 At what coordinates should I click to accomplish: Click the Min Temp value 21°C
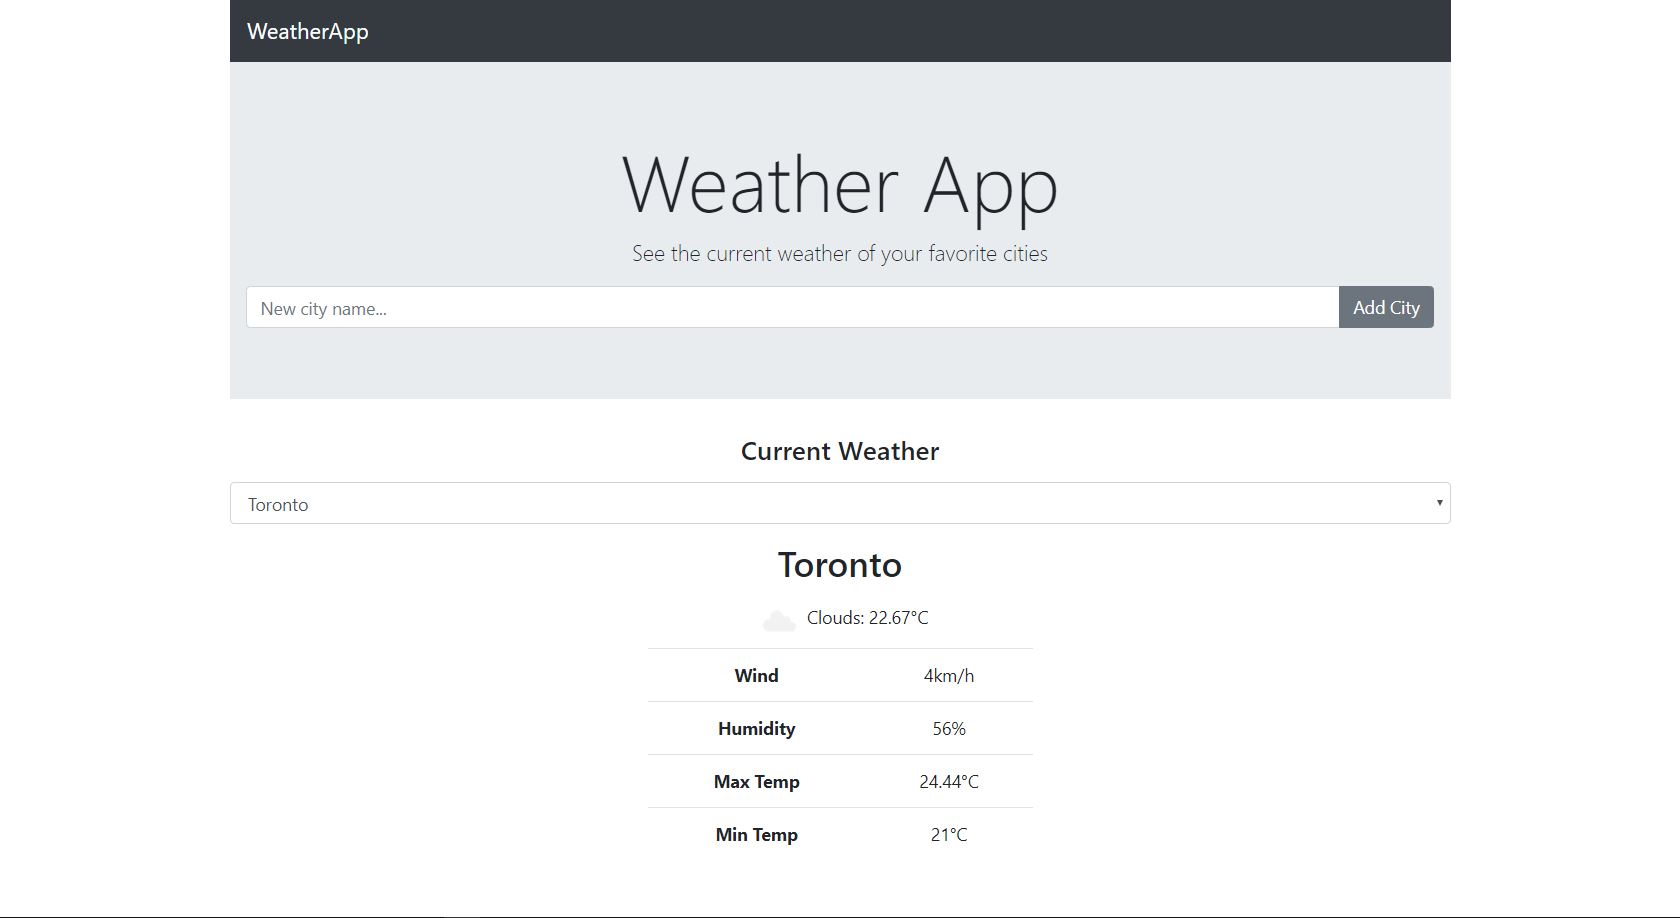[948, 833]
